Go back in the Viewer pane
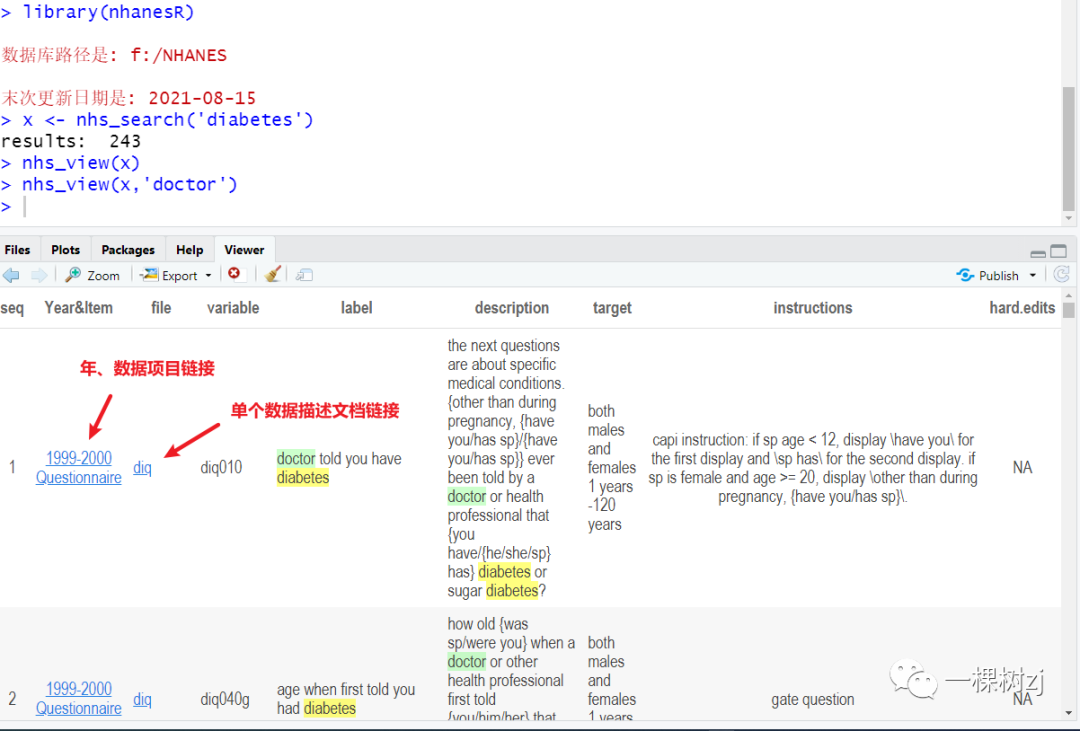1080x731 pixels. coord(11,275)
